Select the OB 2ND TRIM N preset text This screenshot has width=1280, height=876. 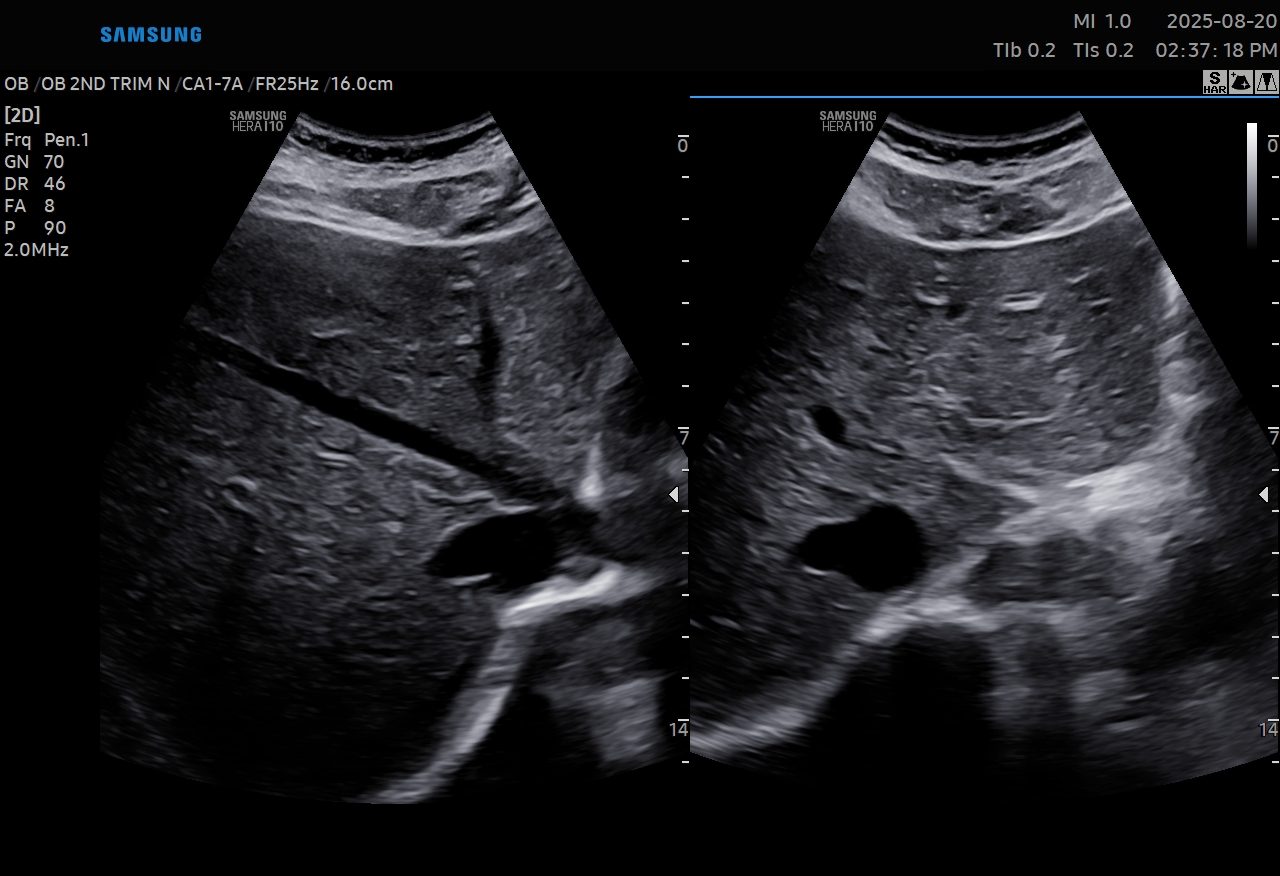[106, 84]
